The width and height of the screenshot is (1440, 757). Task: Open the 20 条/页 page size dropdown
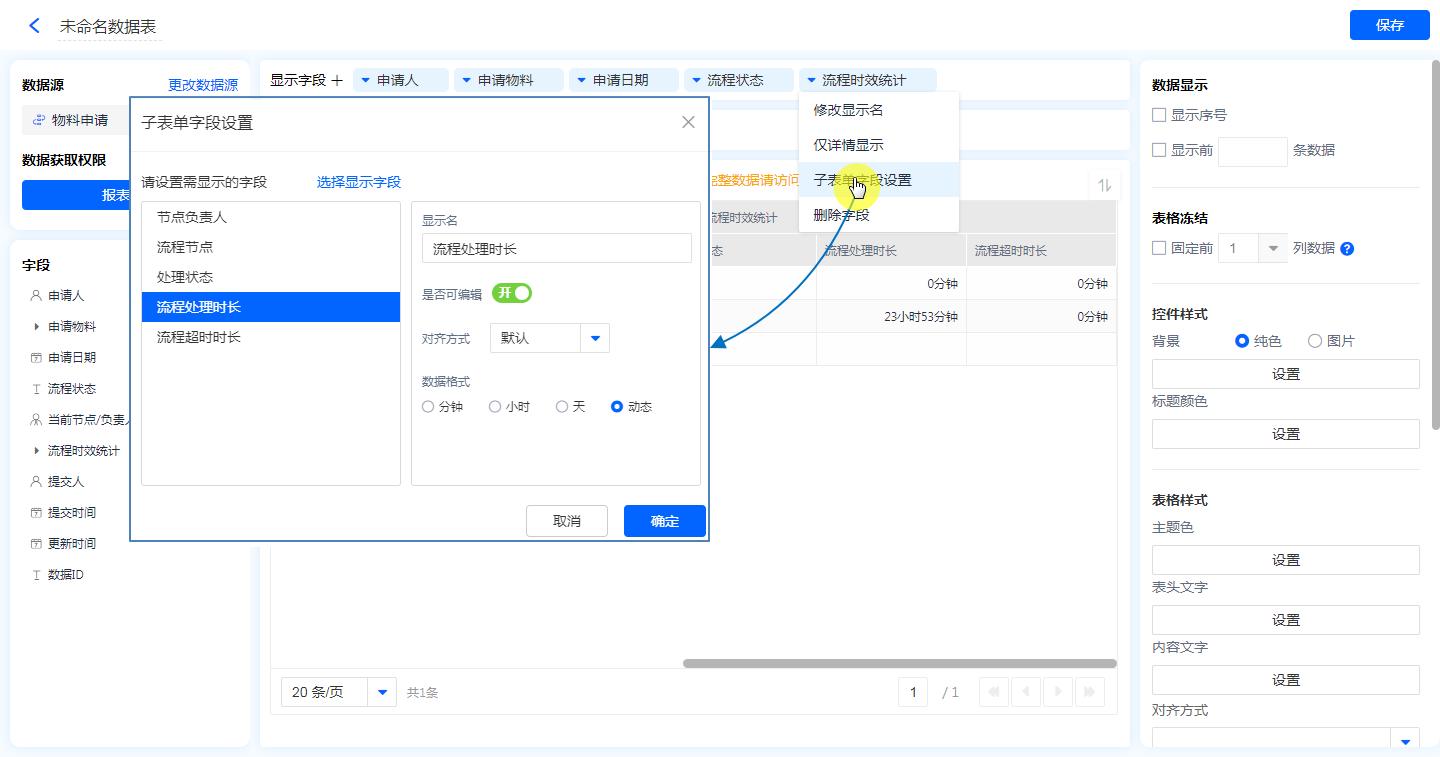click(382, 692)
